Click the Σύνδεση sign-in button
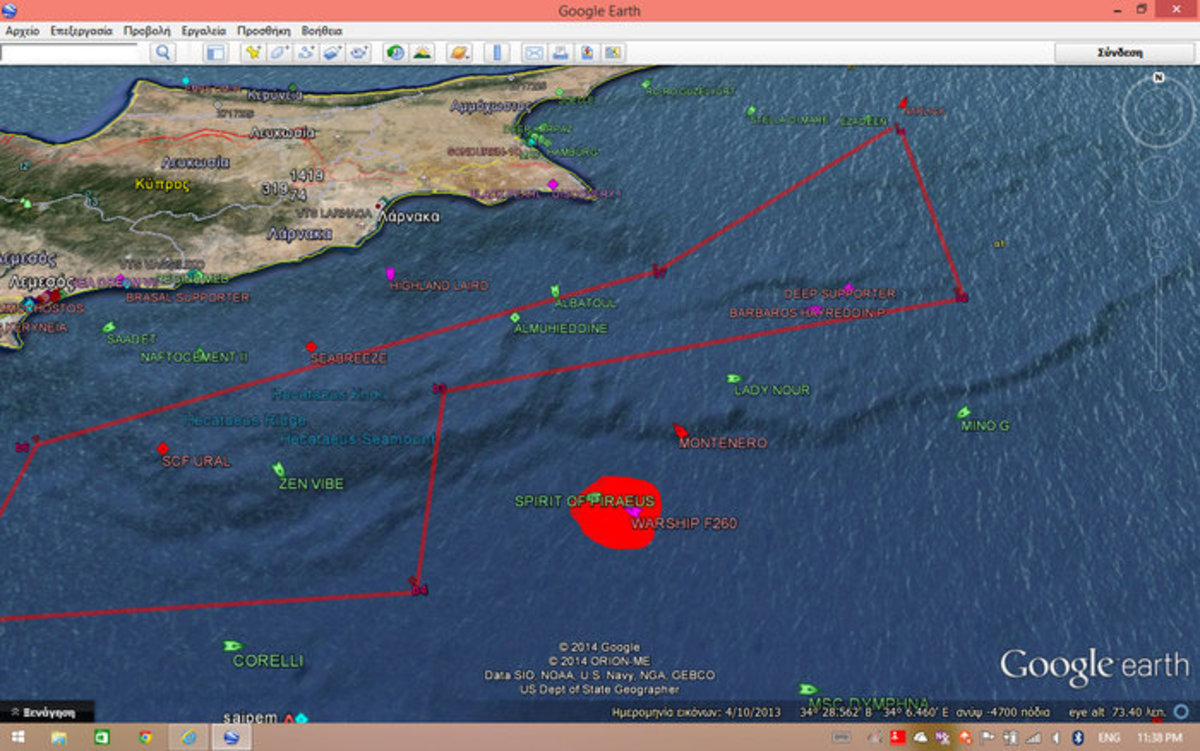This screenshot has width=1200, height=751. coord(1119,53)
